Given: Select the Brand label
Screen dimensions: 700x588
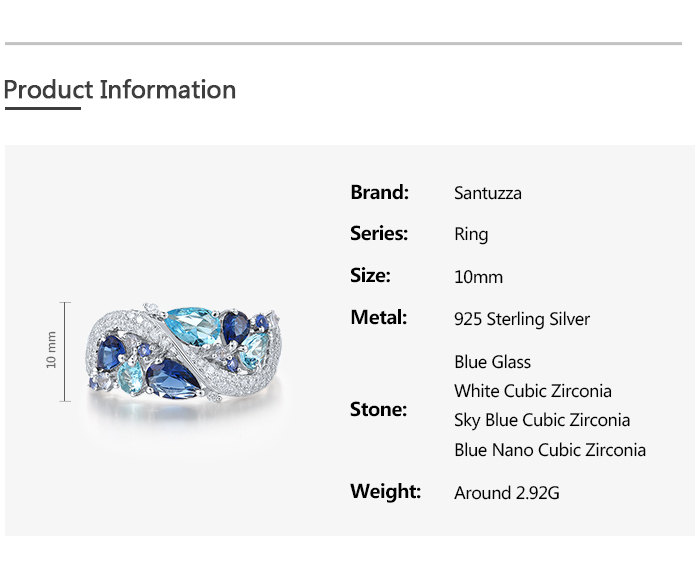Looking at the screenshot, I should [x=379, y=192].
